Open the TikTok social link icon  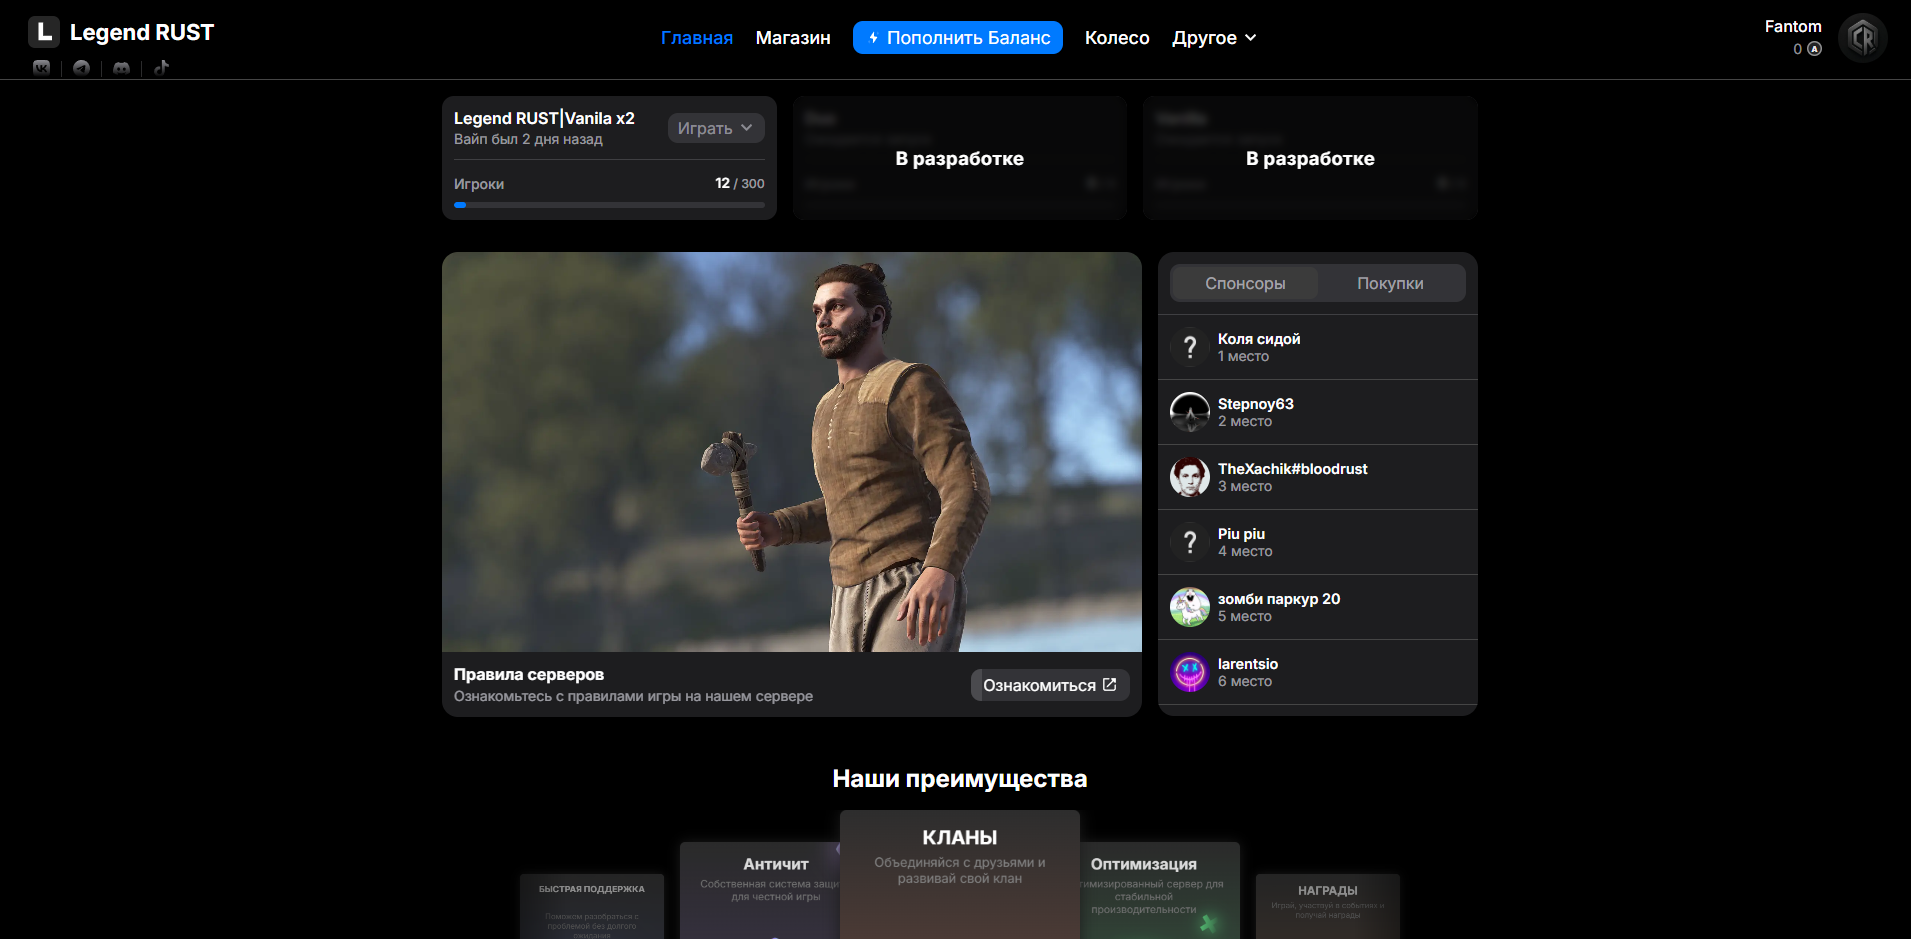pos(161,68)
